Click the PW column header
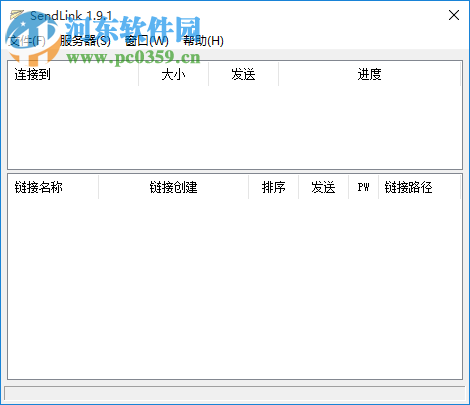 click(x=364, y=187)
